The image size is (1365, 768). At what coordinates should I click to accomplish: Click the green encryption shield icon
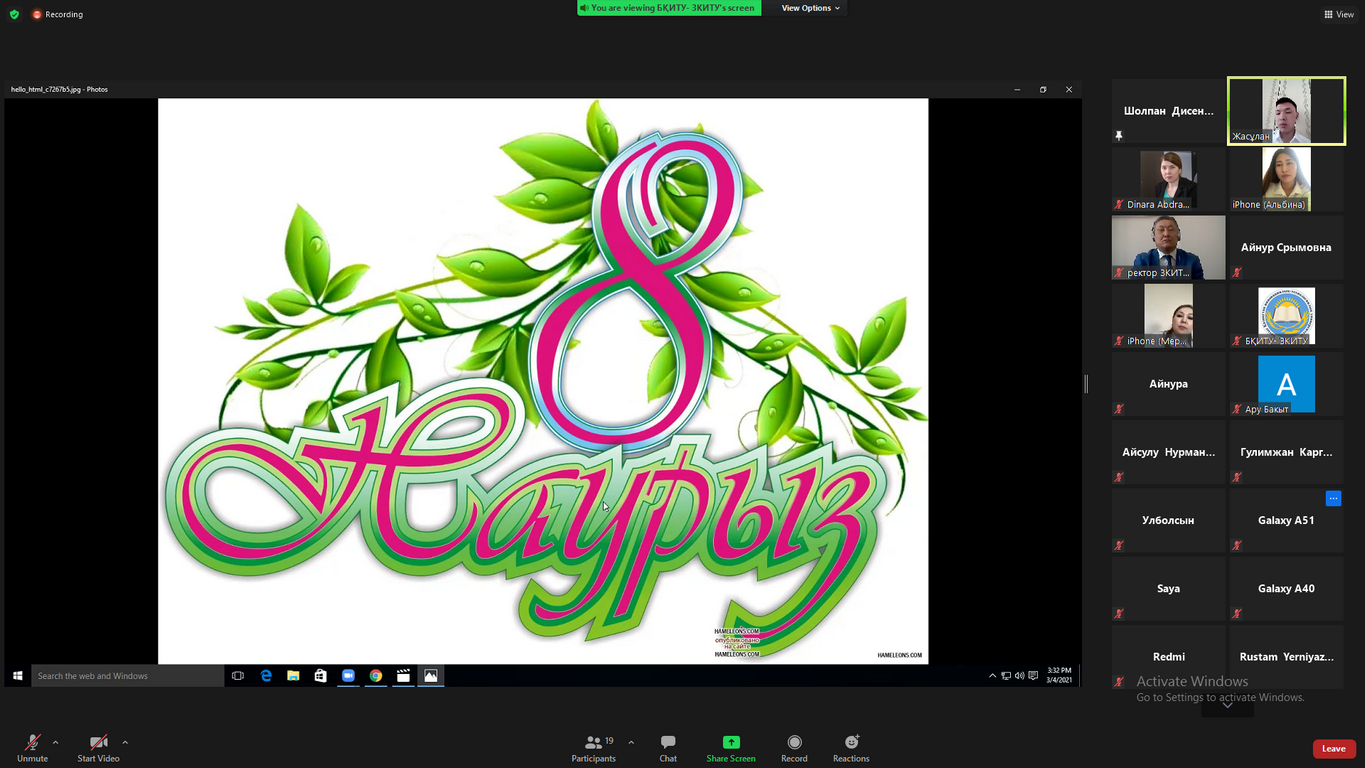14,14
